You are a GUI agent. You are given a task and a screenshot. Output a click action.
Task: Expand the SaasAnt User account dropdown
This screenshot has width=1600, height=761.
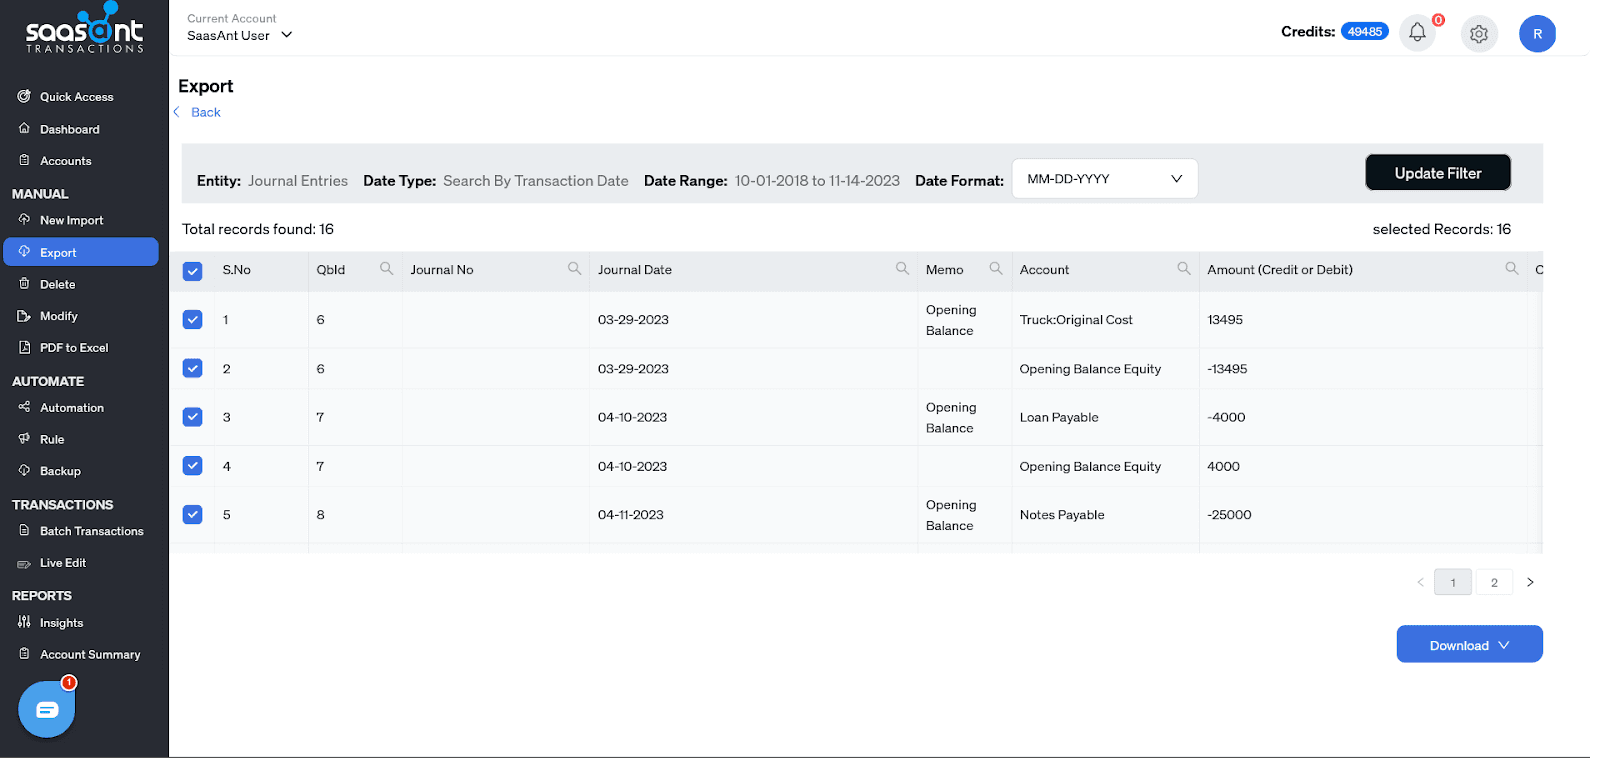point(240,35)
